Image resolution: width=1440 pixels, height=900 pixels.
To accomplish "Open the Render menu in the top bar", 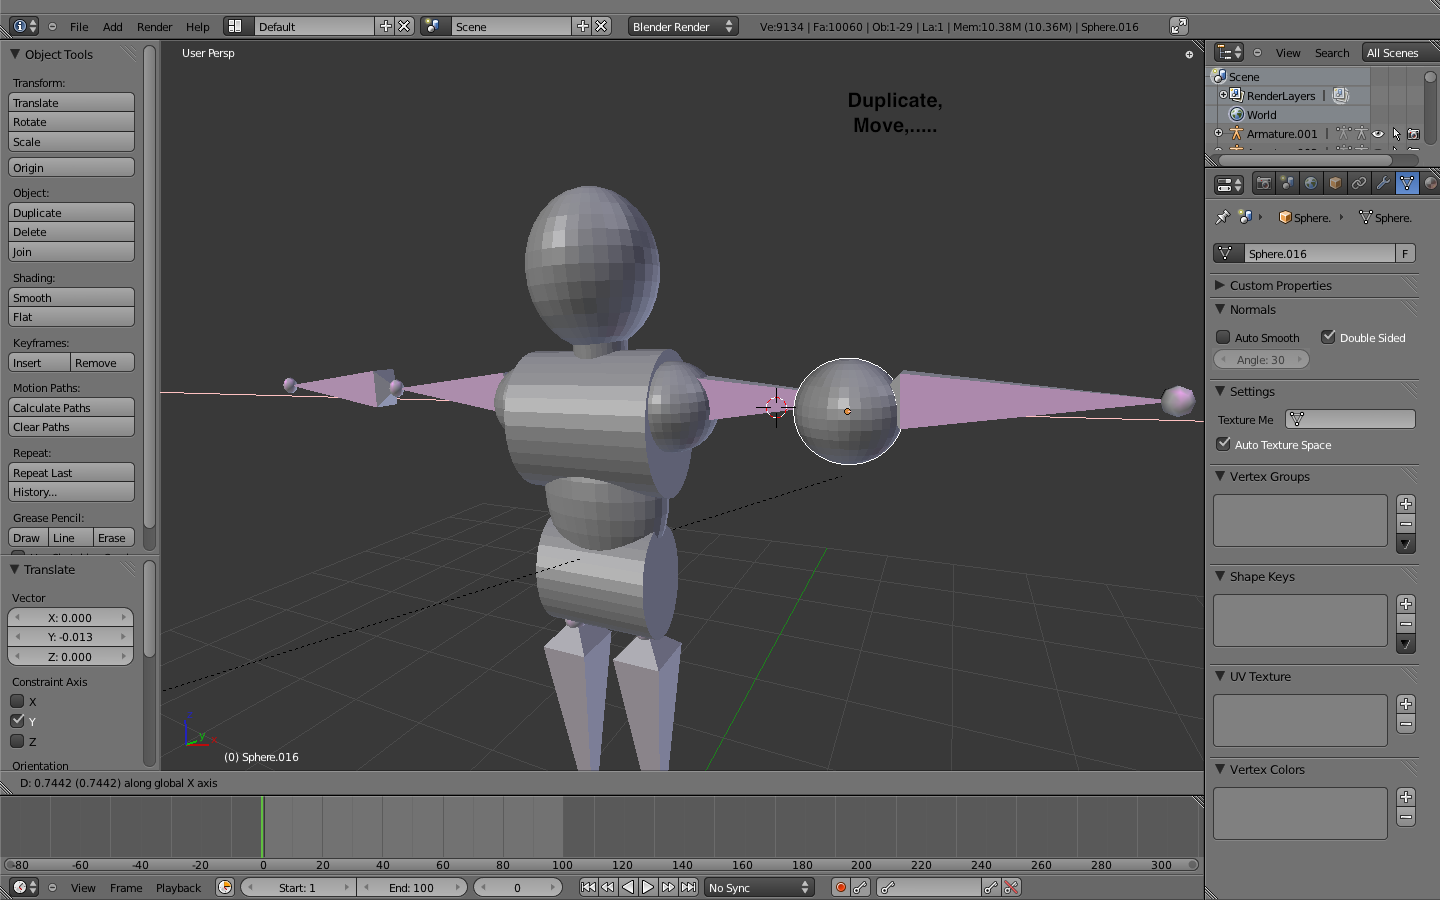I will (x=154, y=27).
